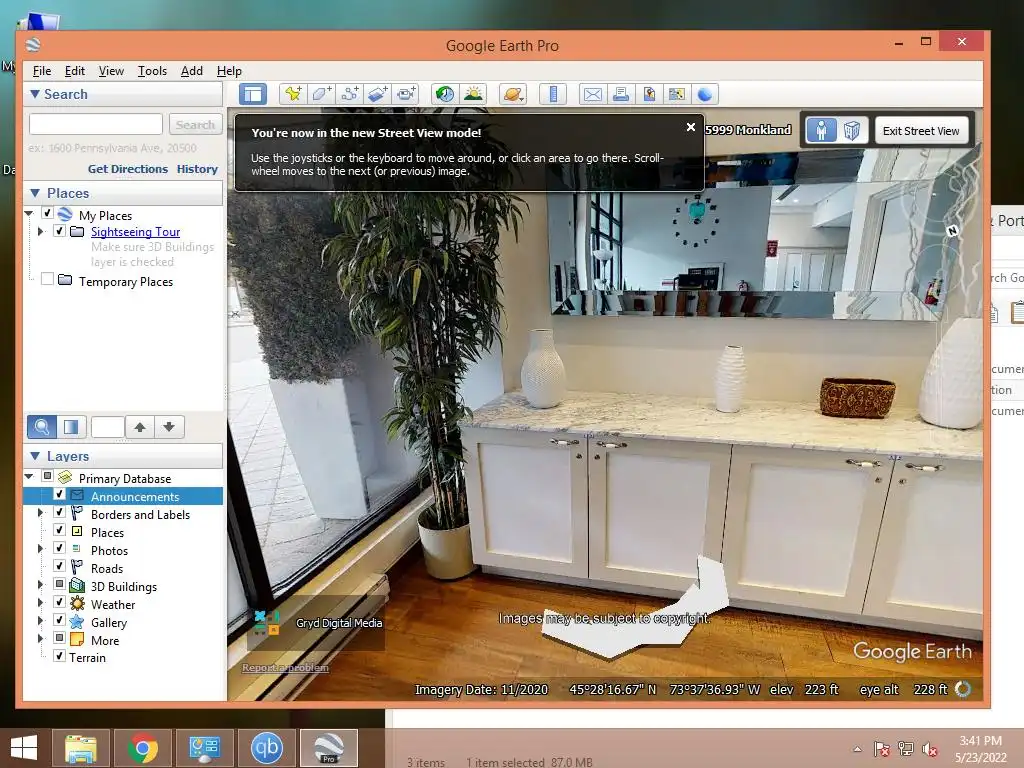Collapse the Primary Database tree
The height and width of the screenshot is (768, 1024).
29,477
